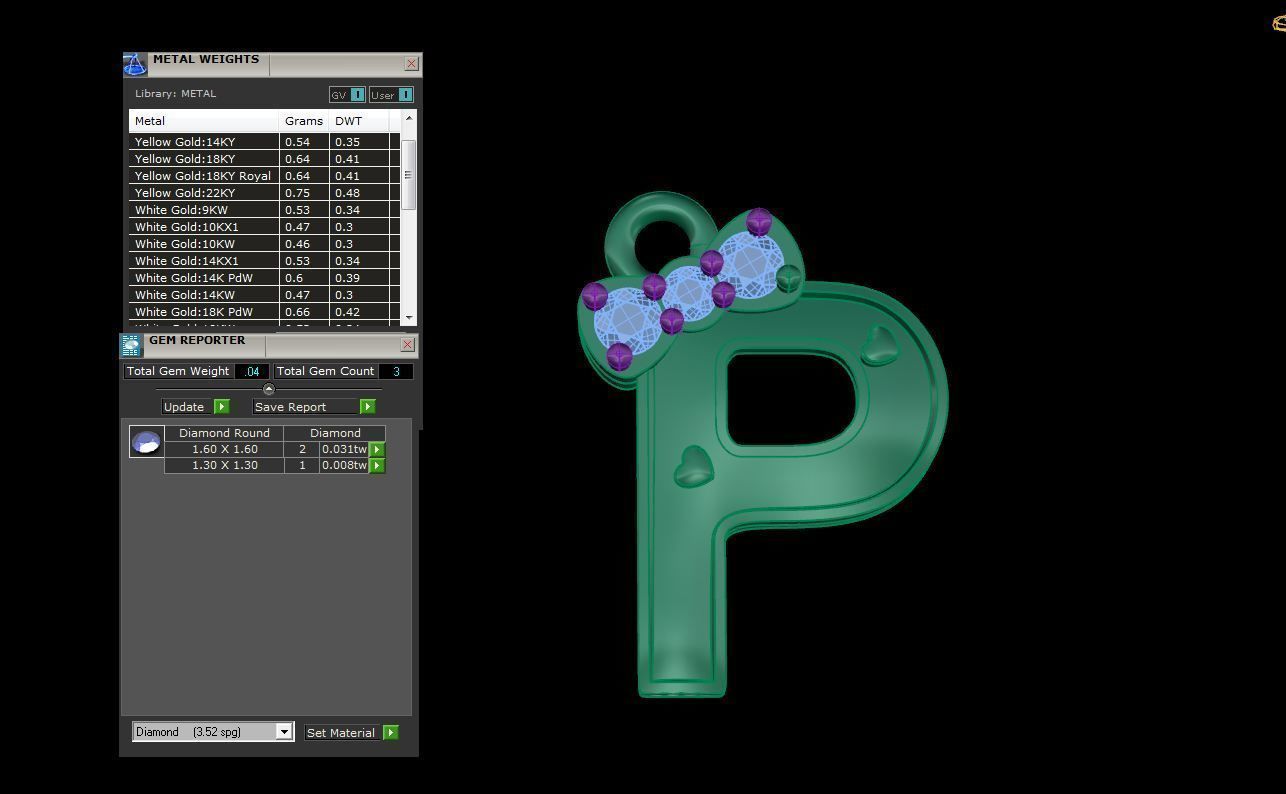Select the White Gold:10KX1 row
Image resolution: width=1286 pixels, height=794 pixels.
click(x=264, y=227)
